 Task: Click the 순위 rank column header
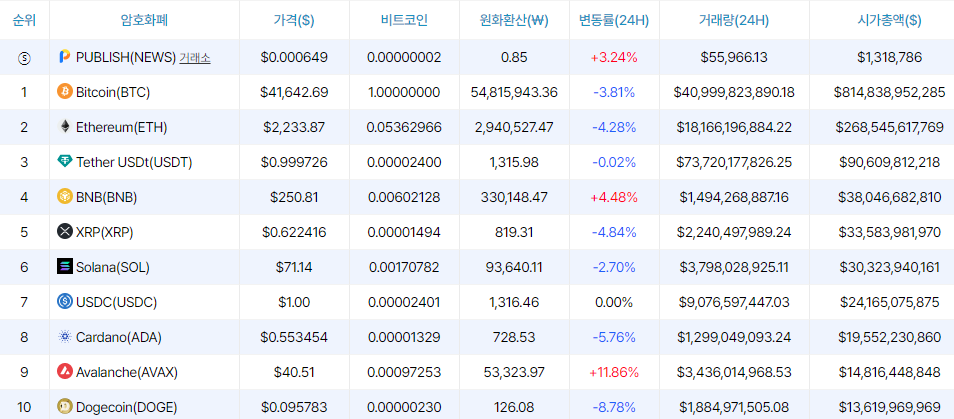(24, 20)
